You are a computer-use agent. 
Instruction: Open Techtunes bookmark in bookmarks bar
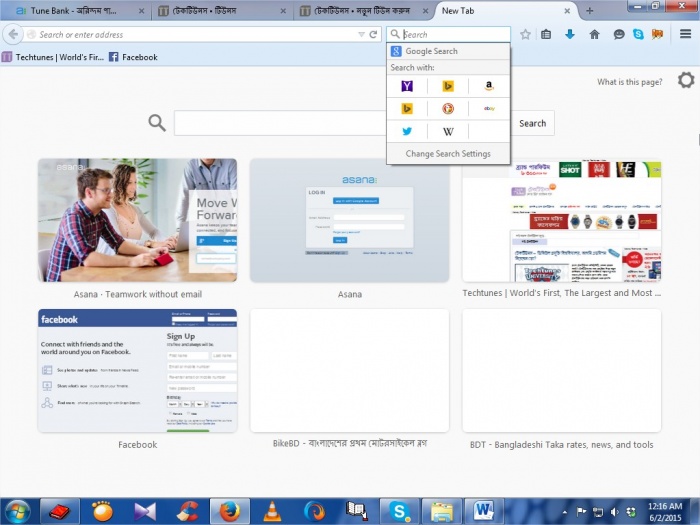[53, 57]
